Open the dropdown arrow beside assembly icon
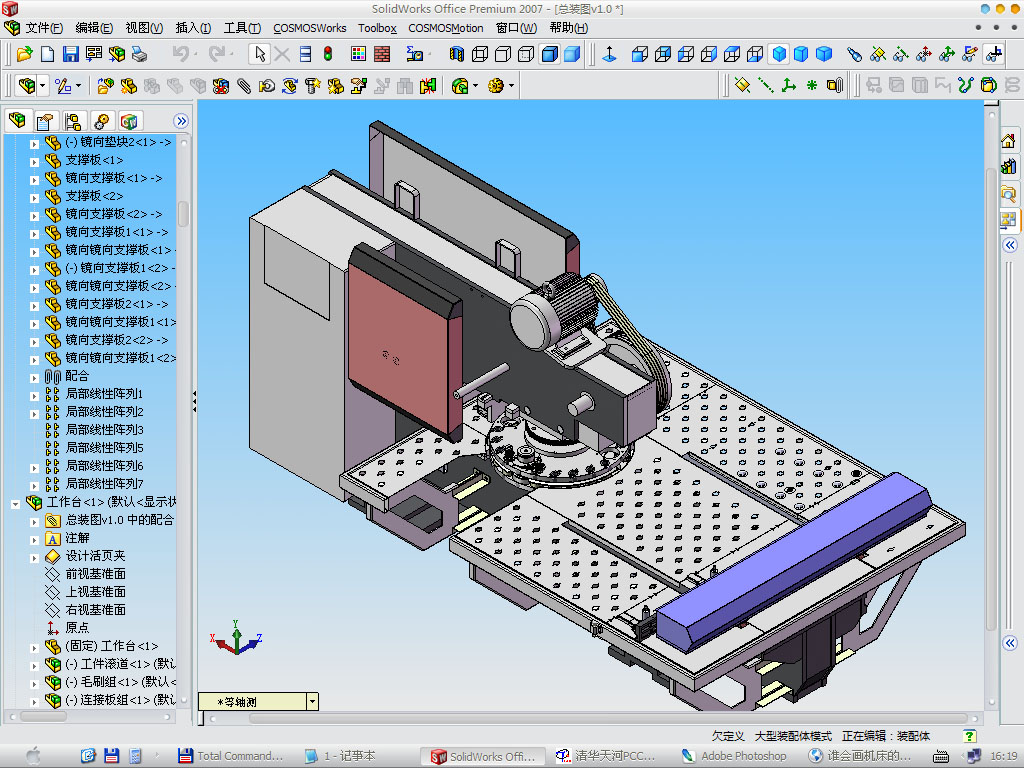Viewport: 1024px width, 768px height. pyautogui.click(x=42, y=86)
